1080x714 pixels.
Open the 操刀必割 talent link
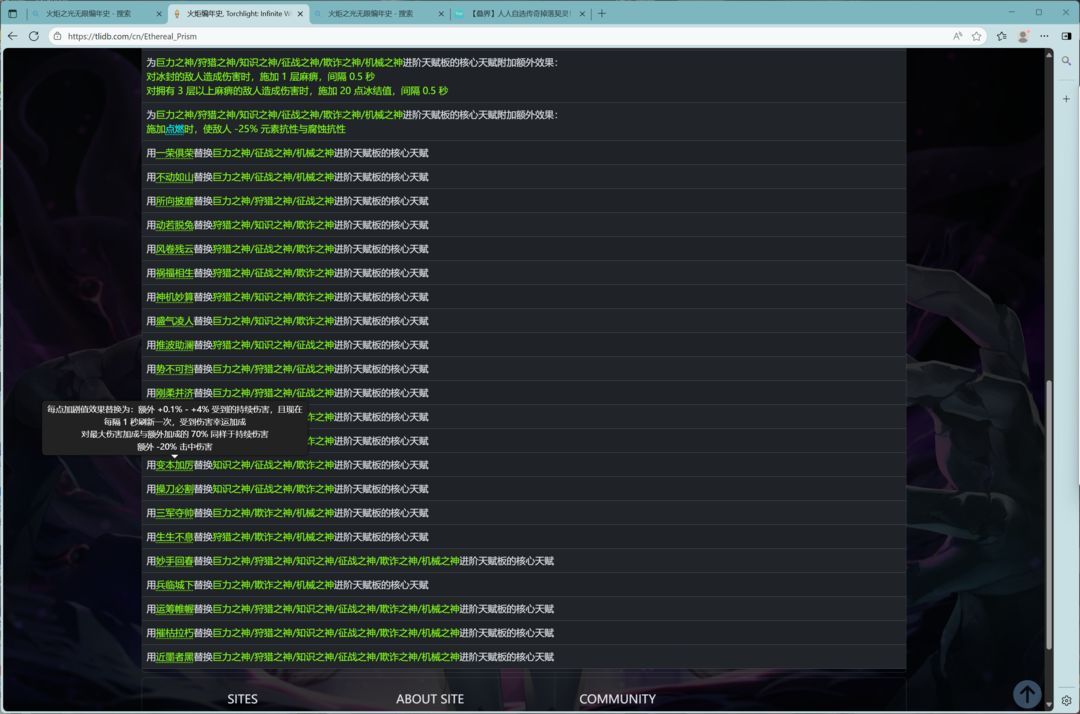click(174, 489)
